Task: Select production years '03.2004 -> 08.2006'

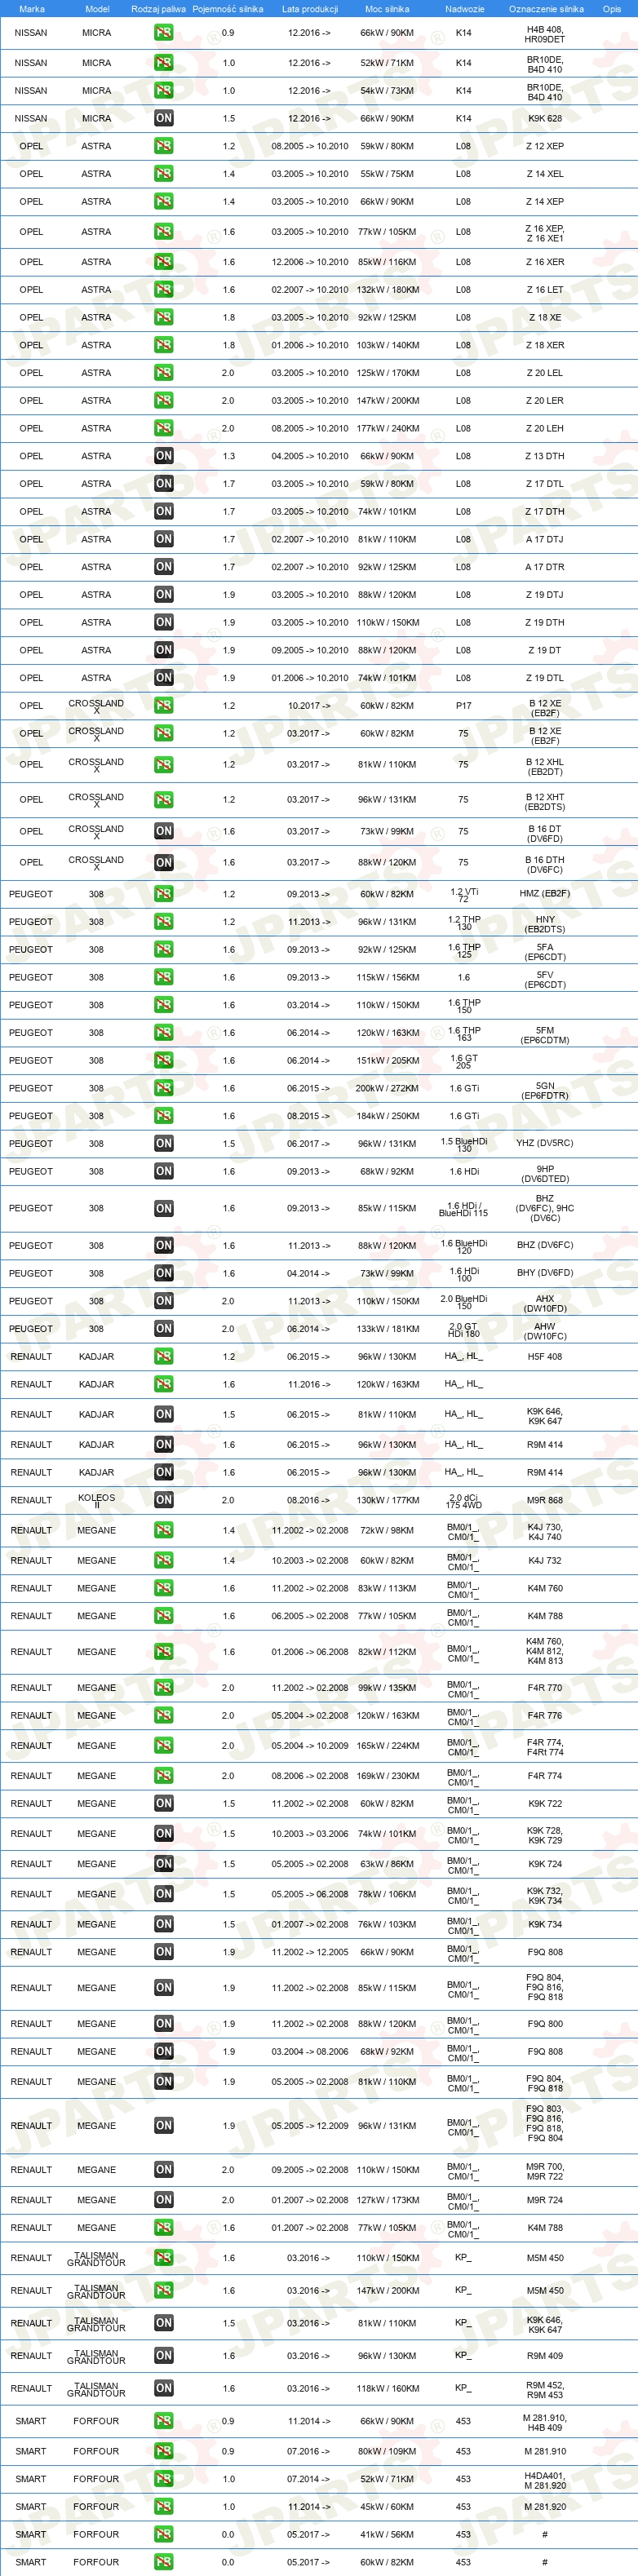Action: (310, 2052)
